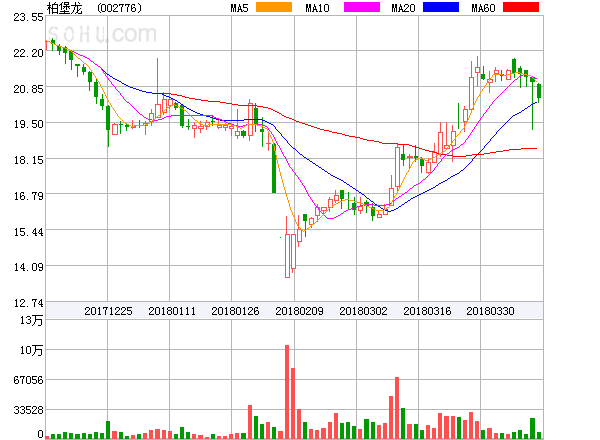
Task: Click the 20.85 price axis label
Action: [x=28, y=89]
